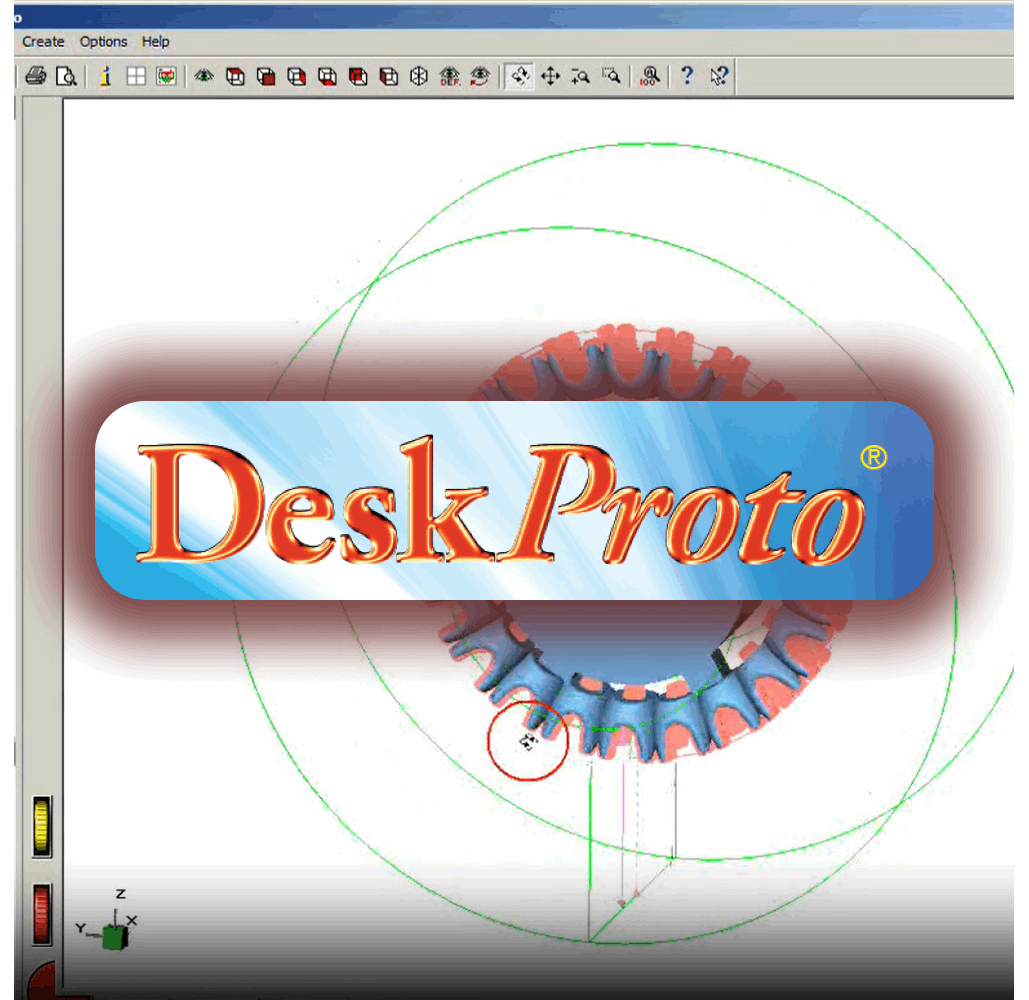Click the grid view layout icon

[135, 76]
